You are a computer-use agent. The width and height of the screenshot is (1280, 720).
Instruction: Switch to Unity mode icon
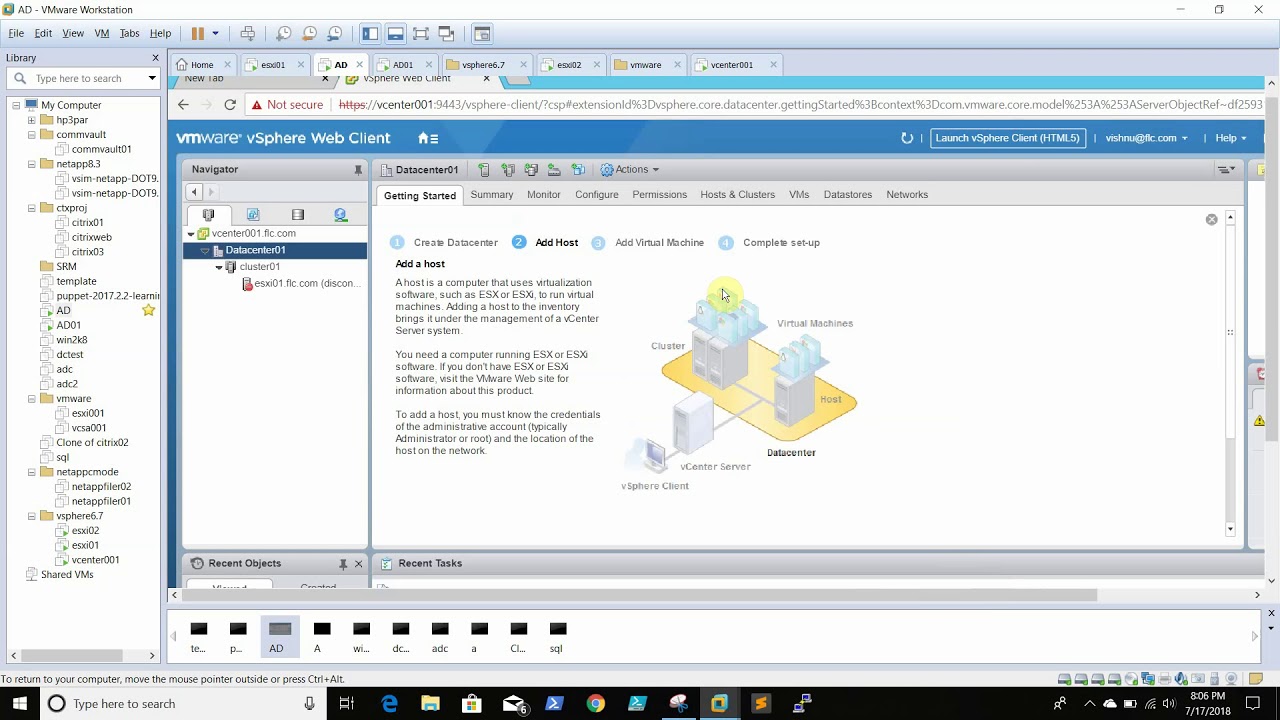click(446, 33)
